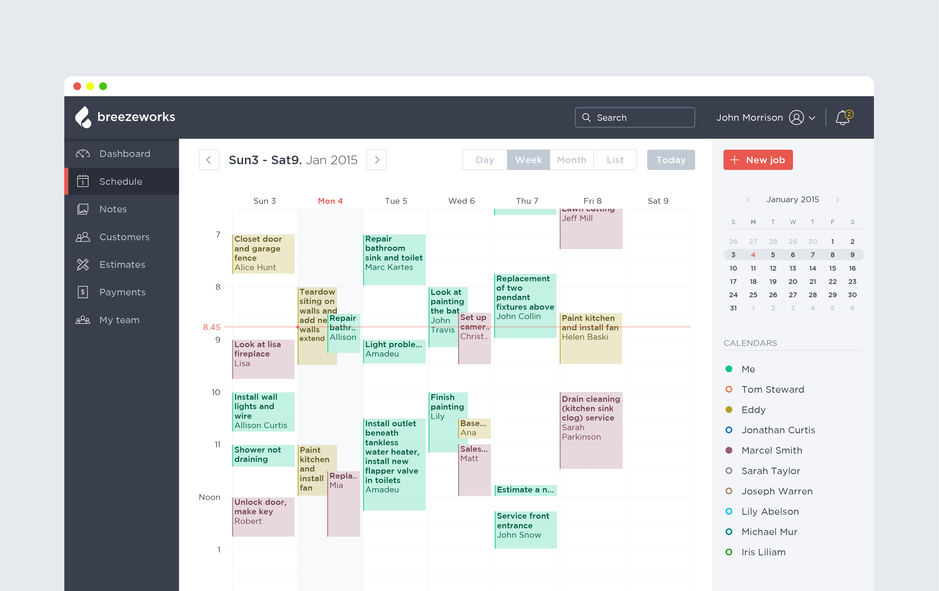Select January 31 in mini calendar

[x=733, y=308]
